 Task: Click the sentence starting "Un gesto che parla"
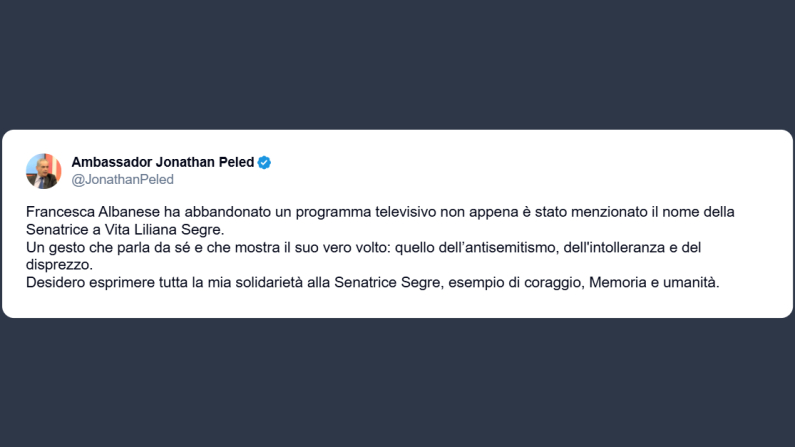pyautogui.click(x=100, y=248)
